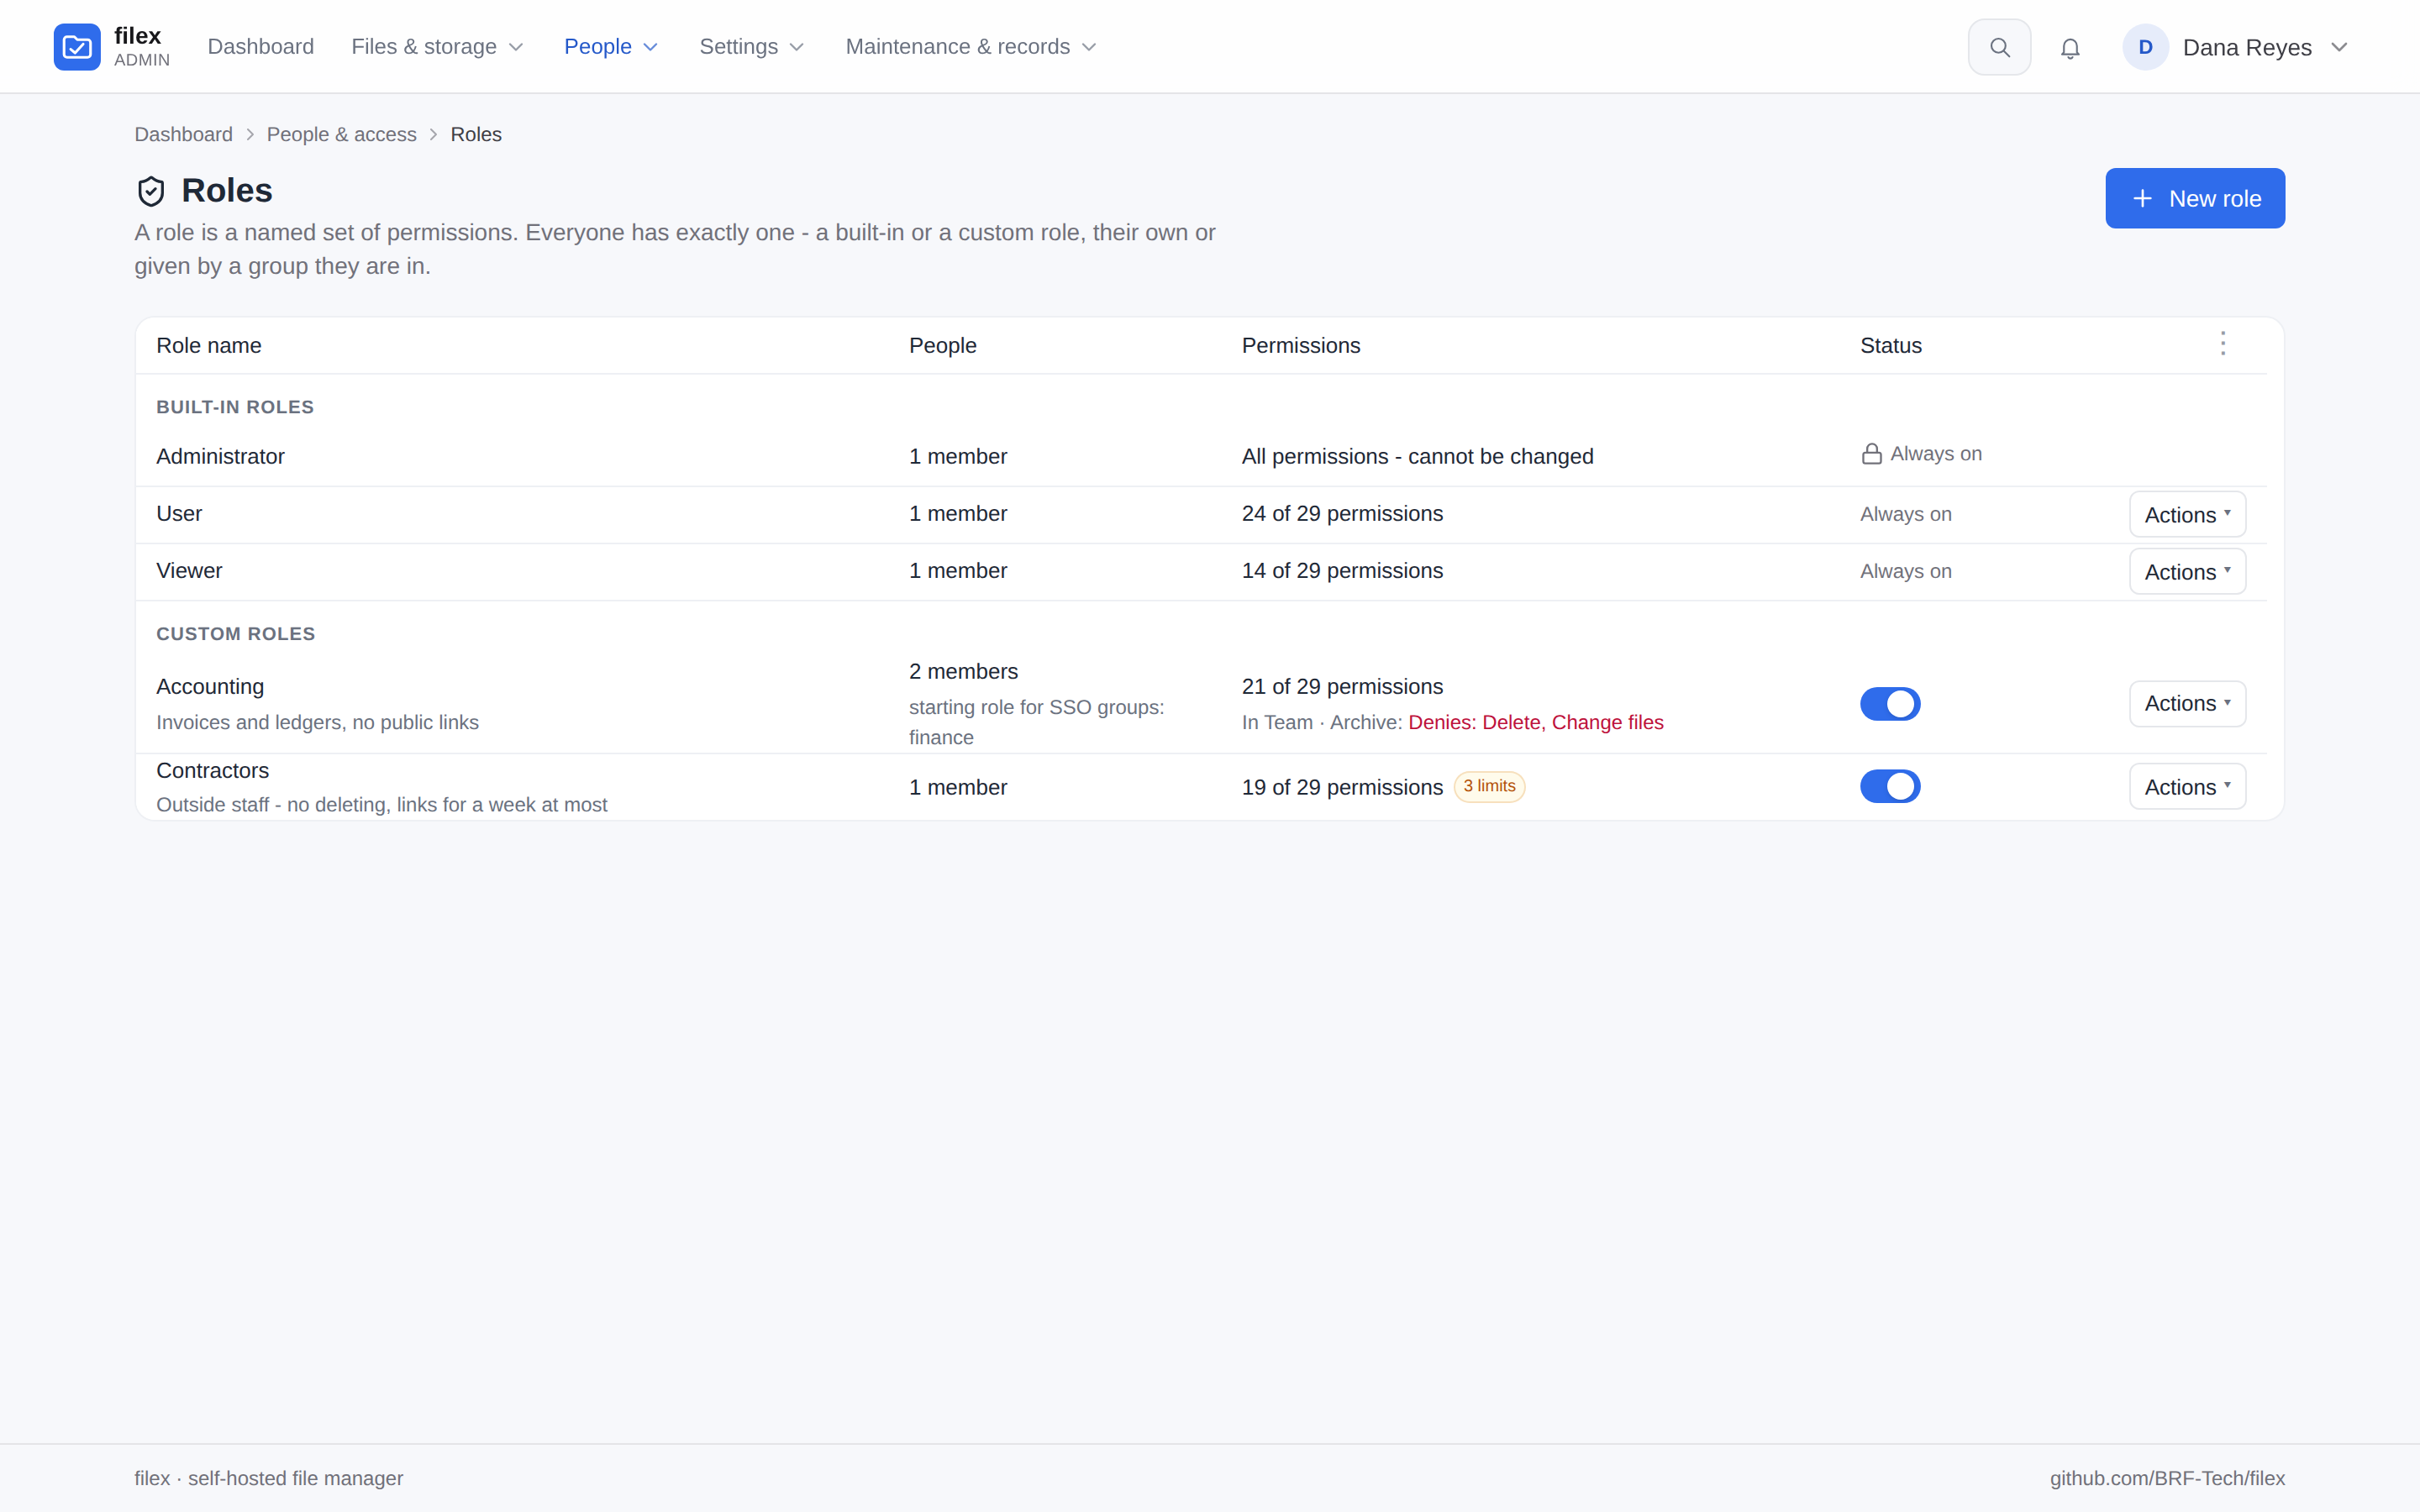Click '24 of 29 permissions' in User row

1342,513
